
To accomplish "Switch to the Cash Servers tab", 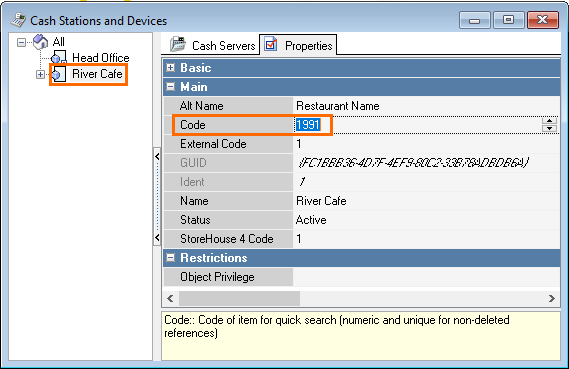I will [x=213, y=45].
